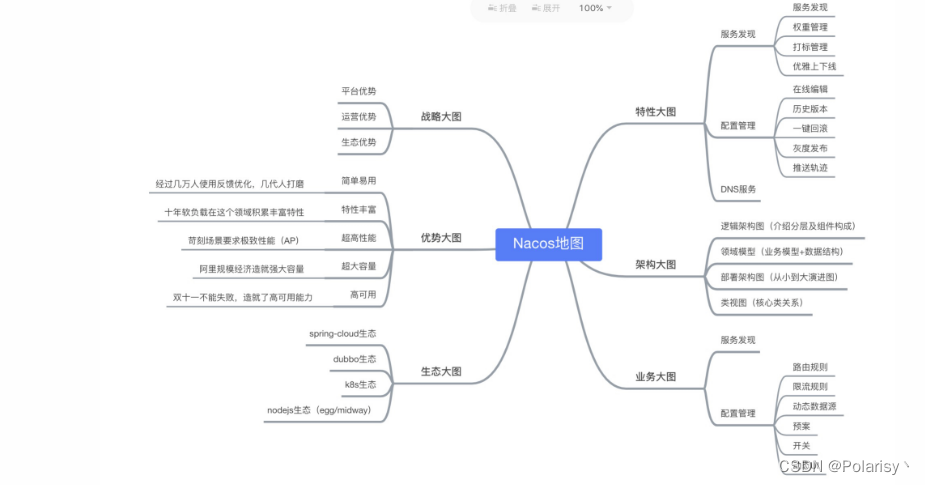925x485 pixels.
Task: Click the 动态数据源 node
Action: (x=814, y=407)
